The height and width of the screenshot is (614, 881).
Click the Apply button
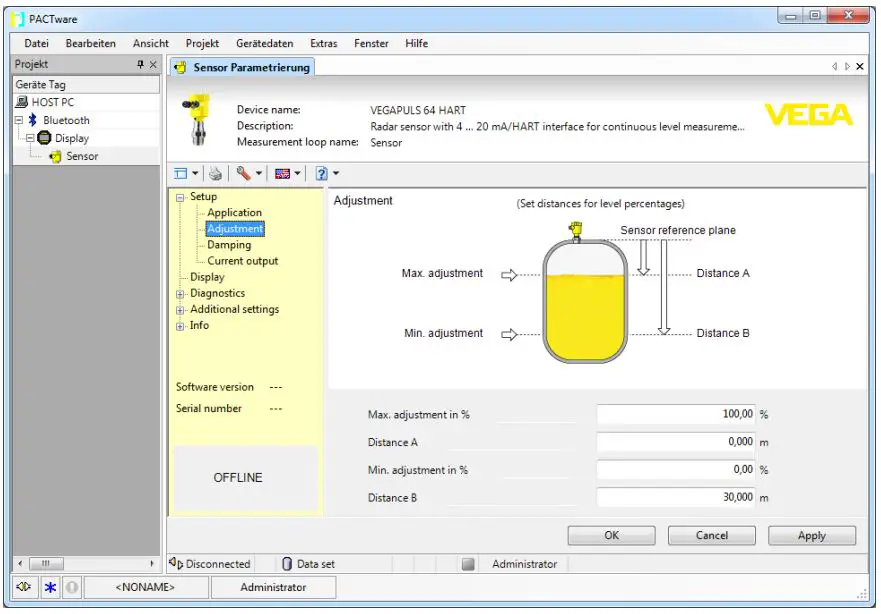click(811, 535)
